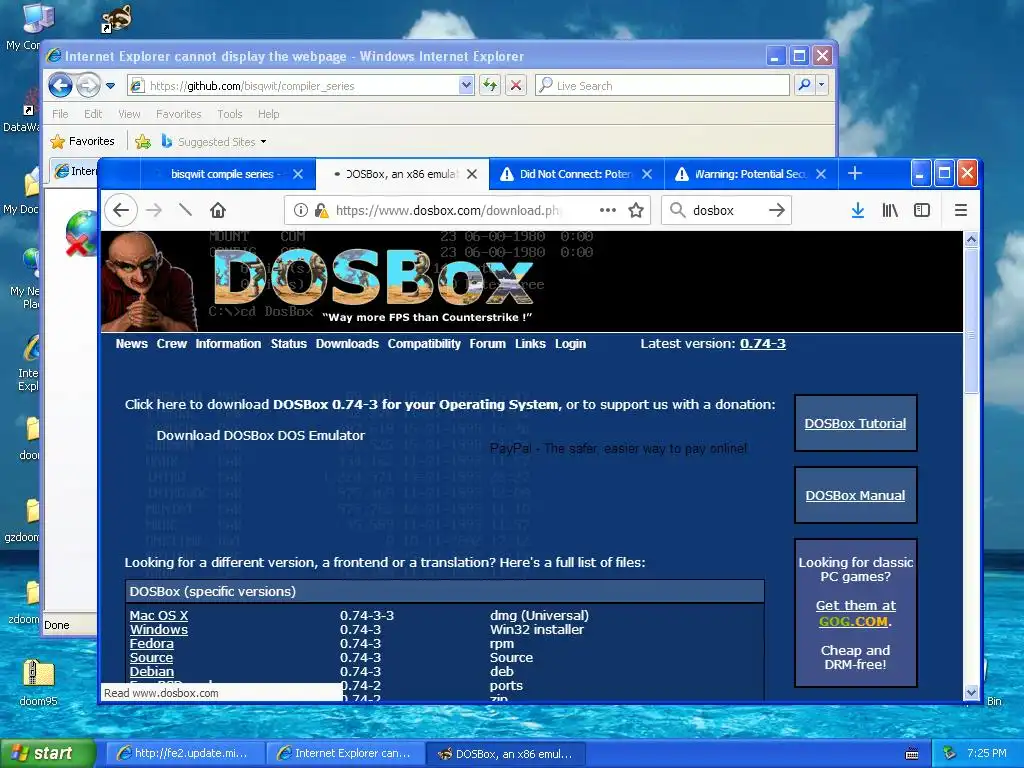The height and width of the screenshot is (768, 1024).
Task: Show site information icon in address bar
Action: pos(300,210)
